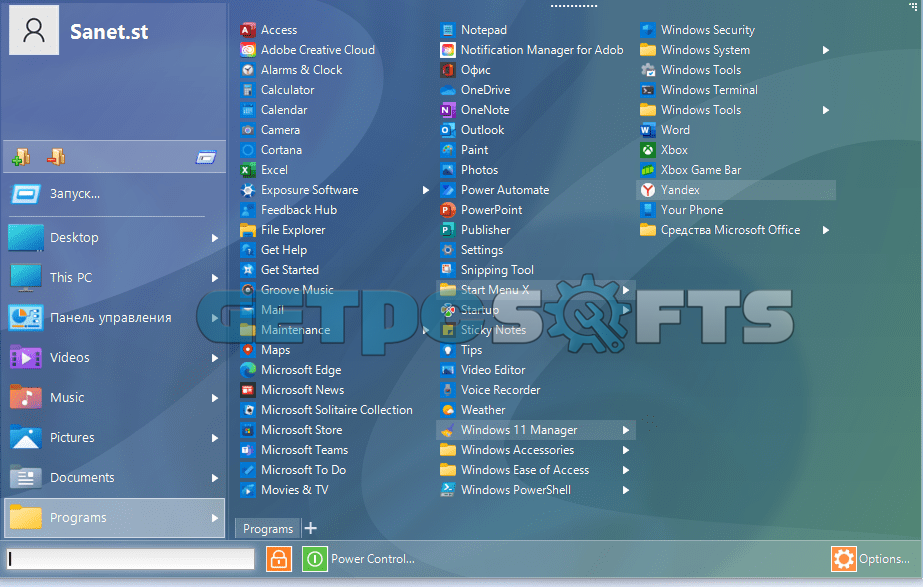This screenshot has height=587, width=923.
Task: Expand the Windows Ease of Access arrow
Action: click(x=626, y=470)
